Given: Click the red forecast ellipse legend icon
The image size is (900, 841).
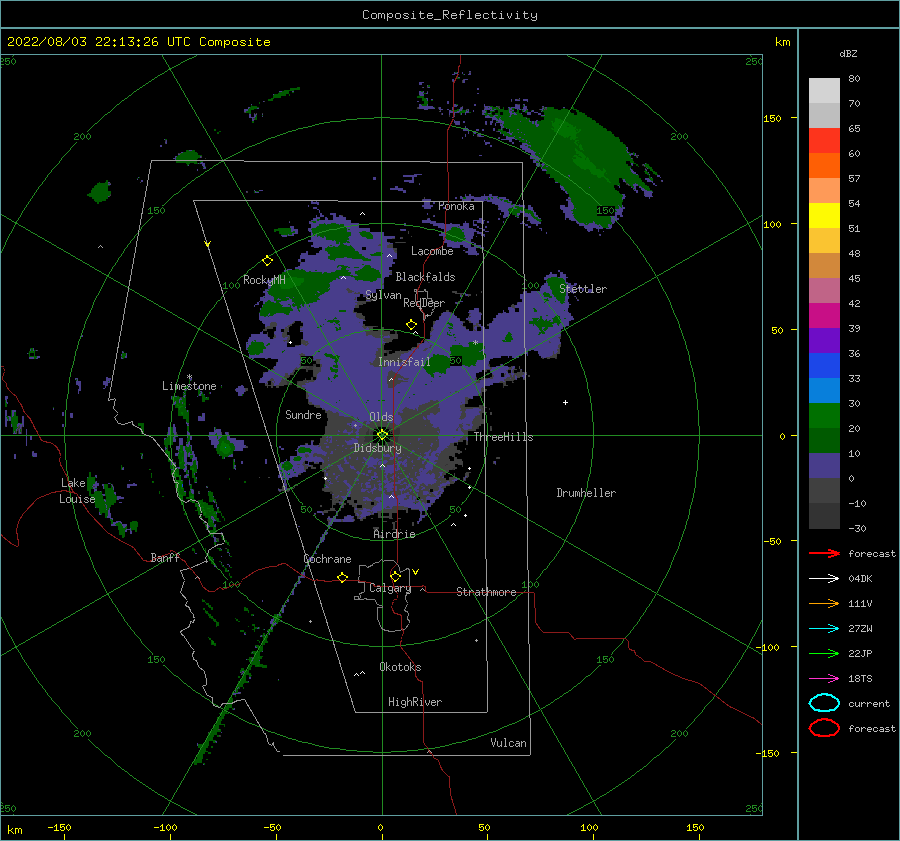Looking at the screenshot, I should tap(824, 728).
